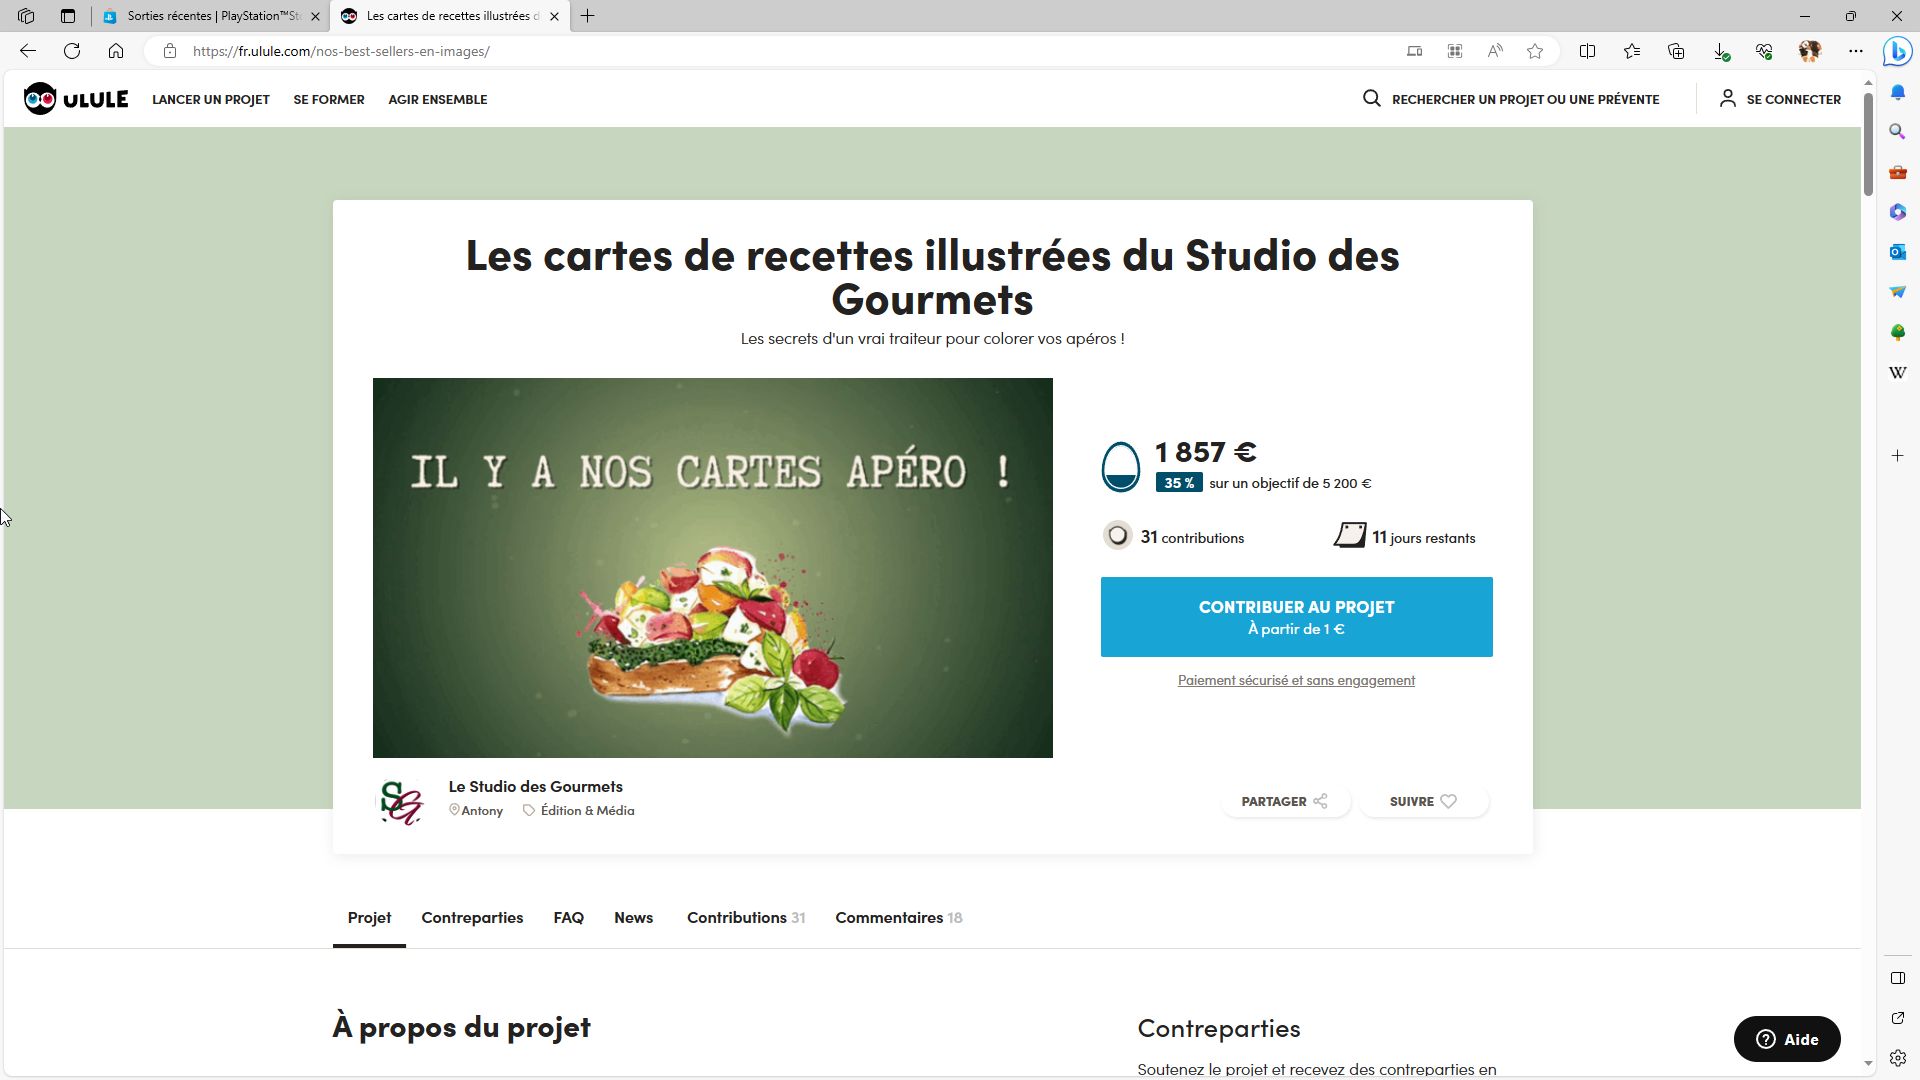Click the project video thumbnail
1920x1080 pixels.
coord(713,568)
